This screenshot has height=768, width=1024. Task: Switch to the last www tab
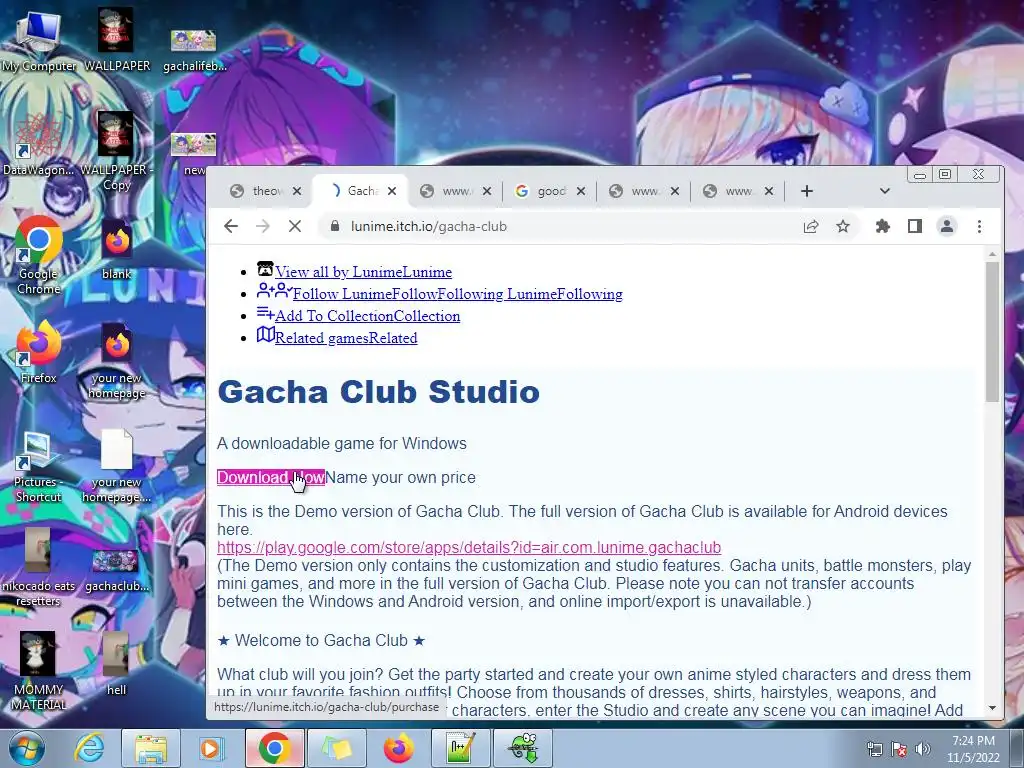point(737,191)
